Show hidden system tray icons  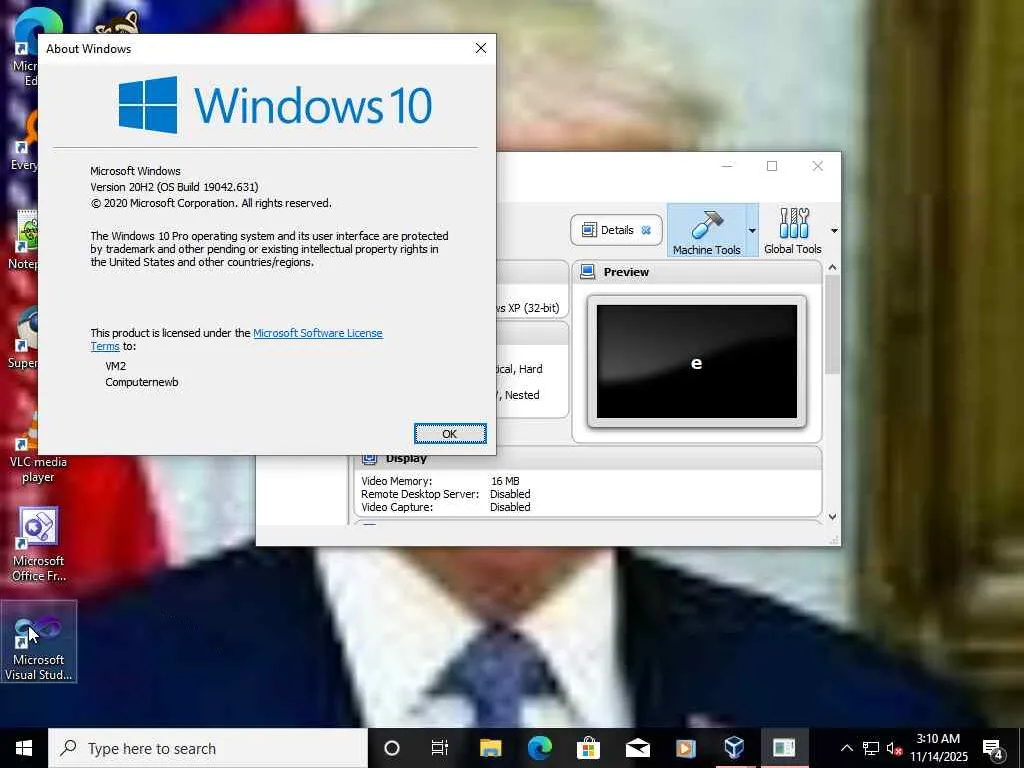[846, 748]
